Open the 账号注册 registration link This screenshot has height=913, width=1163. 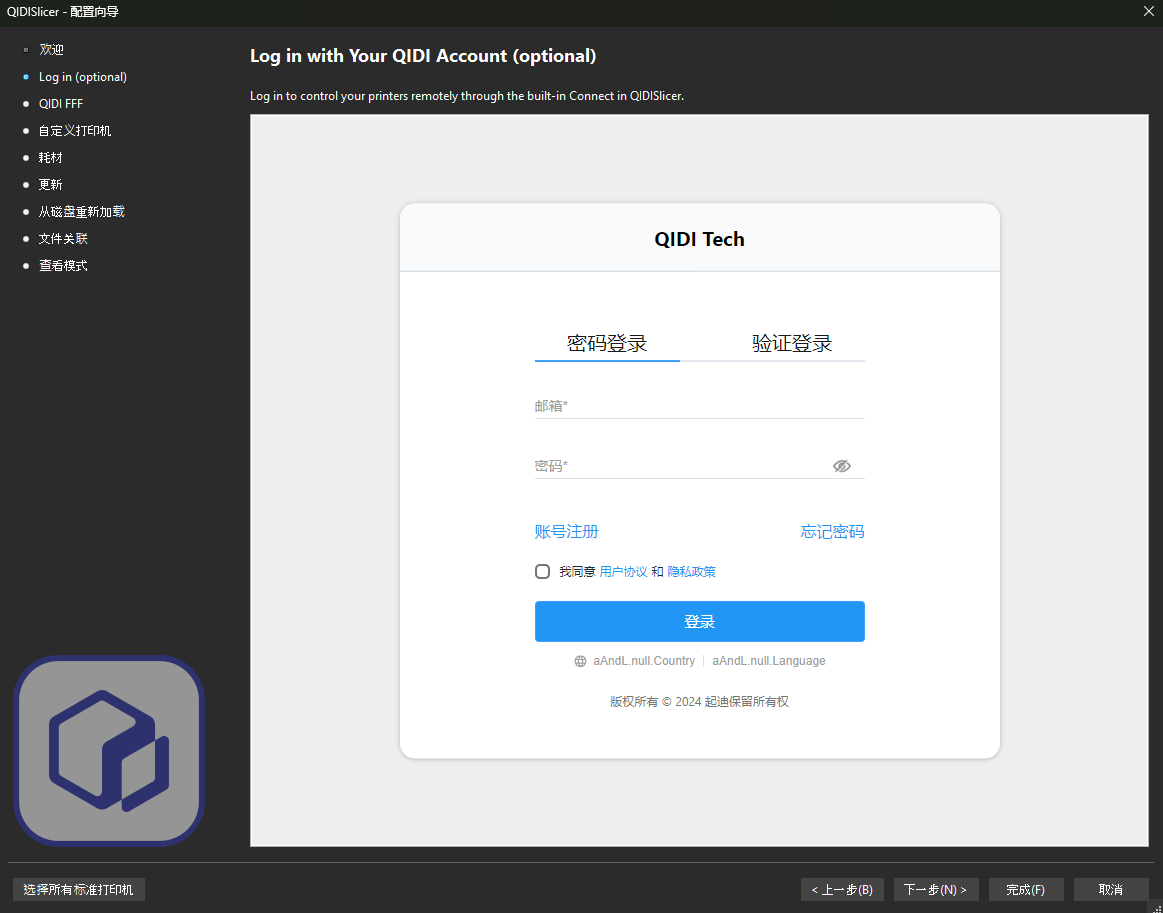tap(567, 532)
